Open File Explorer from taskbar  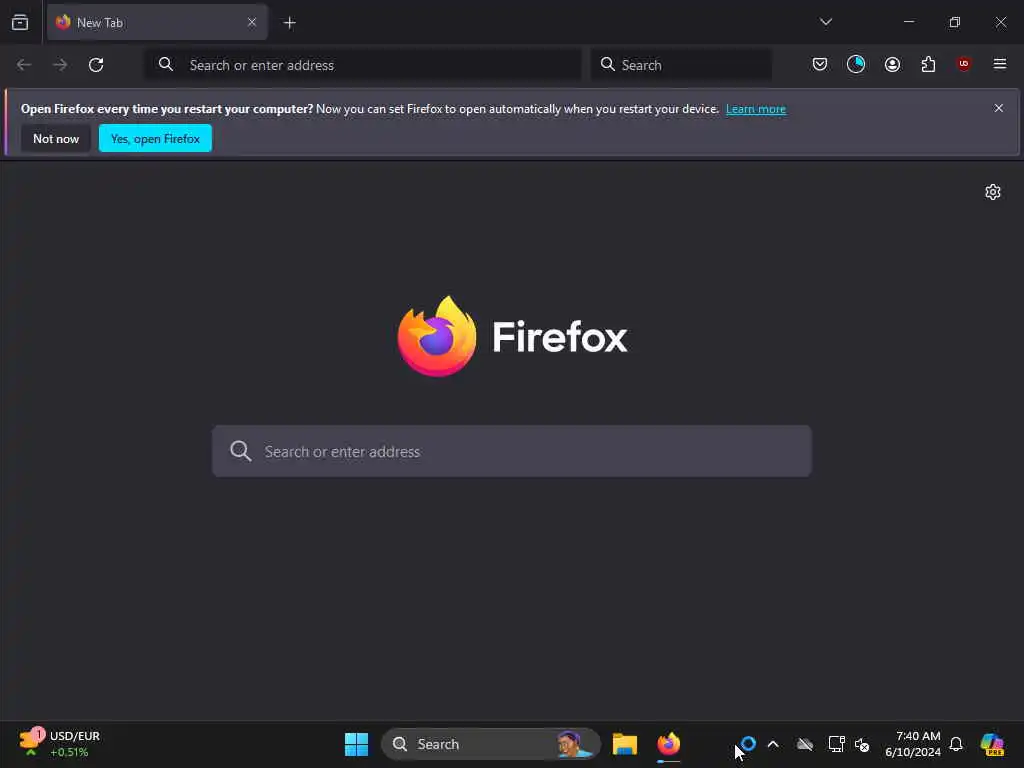coord(625,744)
